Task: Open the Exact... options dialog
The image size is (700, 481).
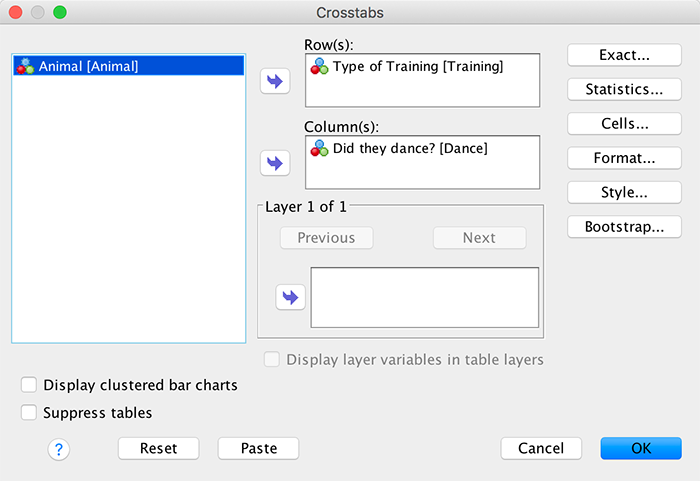Action: 625,54
